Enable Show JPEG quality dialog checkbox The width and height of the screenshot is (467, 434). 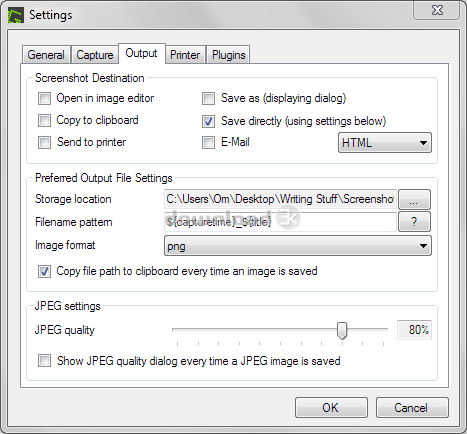click(44, 361)
